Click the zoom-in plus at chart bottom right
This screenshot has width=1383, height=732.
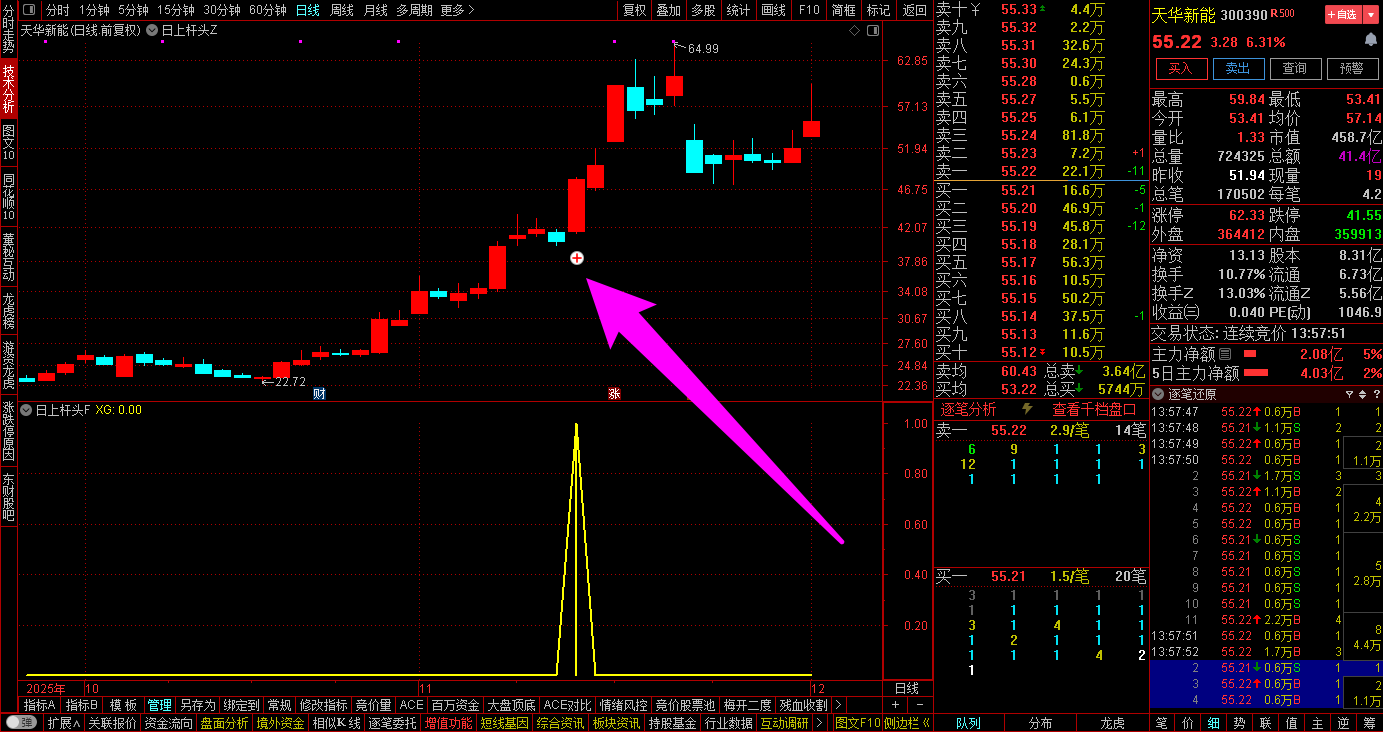click(x=896, y=705)
